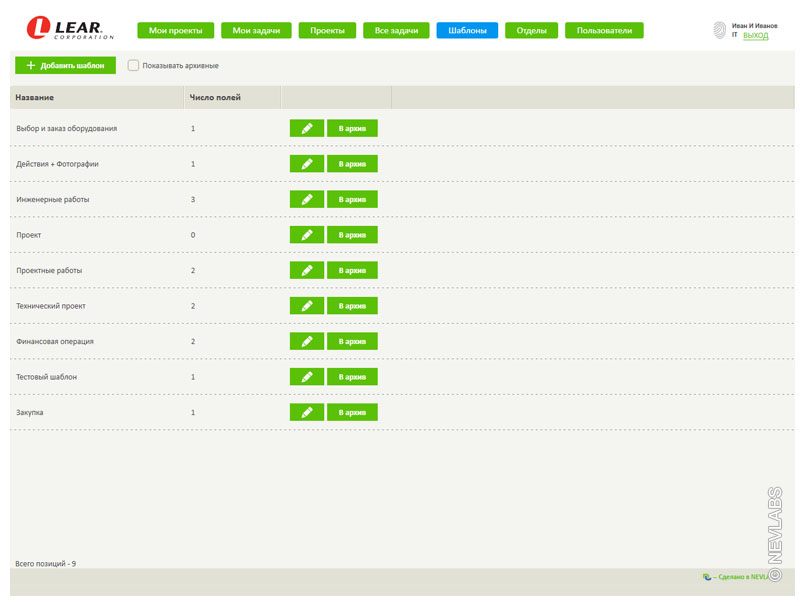Enable the Показывать архивные checkbox

133,65
